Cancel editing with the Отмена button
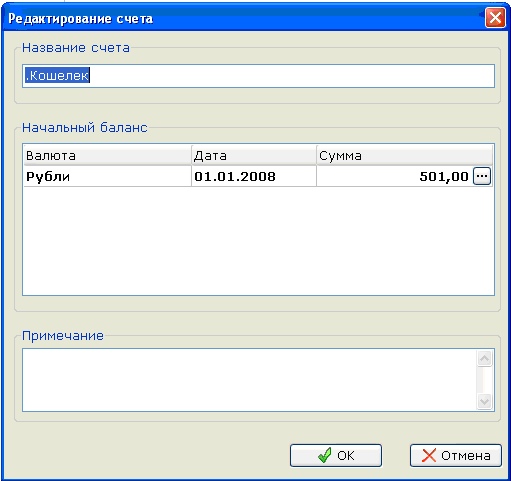The image size is (511, 481). pos(456,455)
